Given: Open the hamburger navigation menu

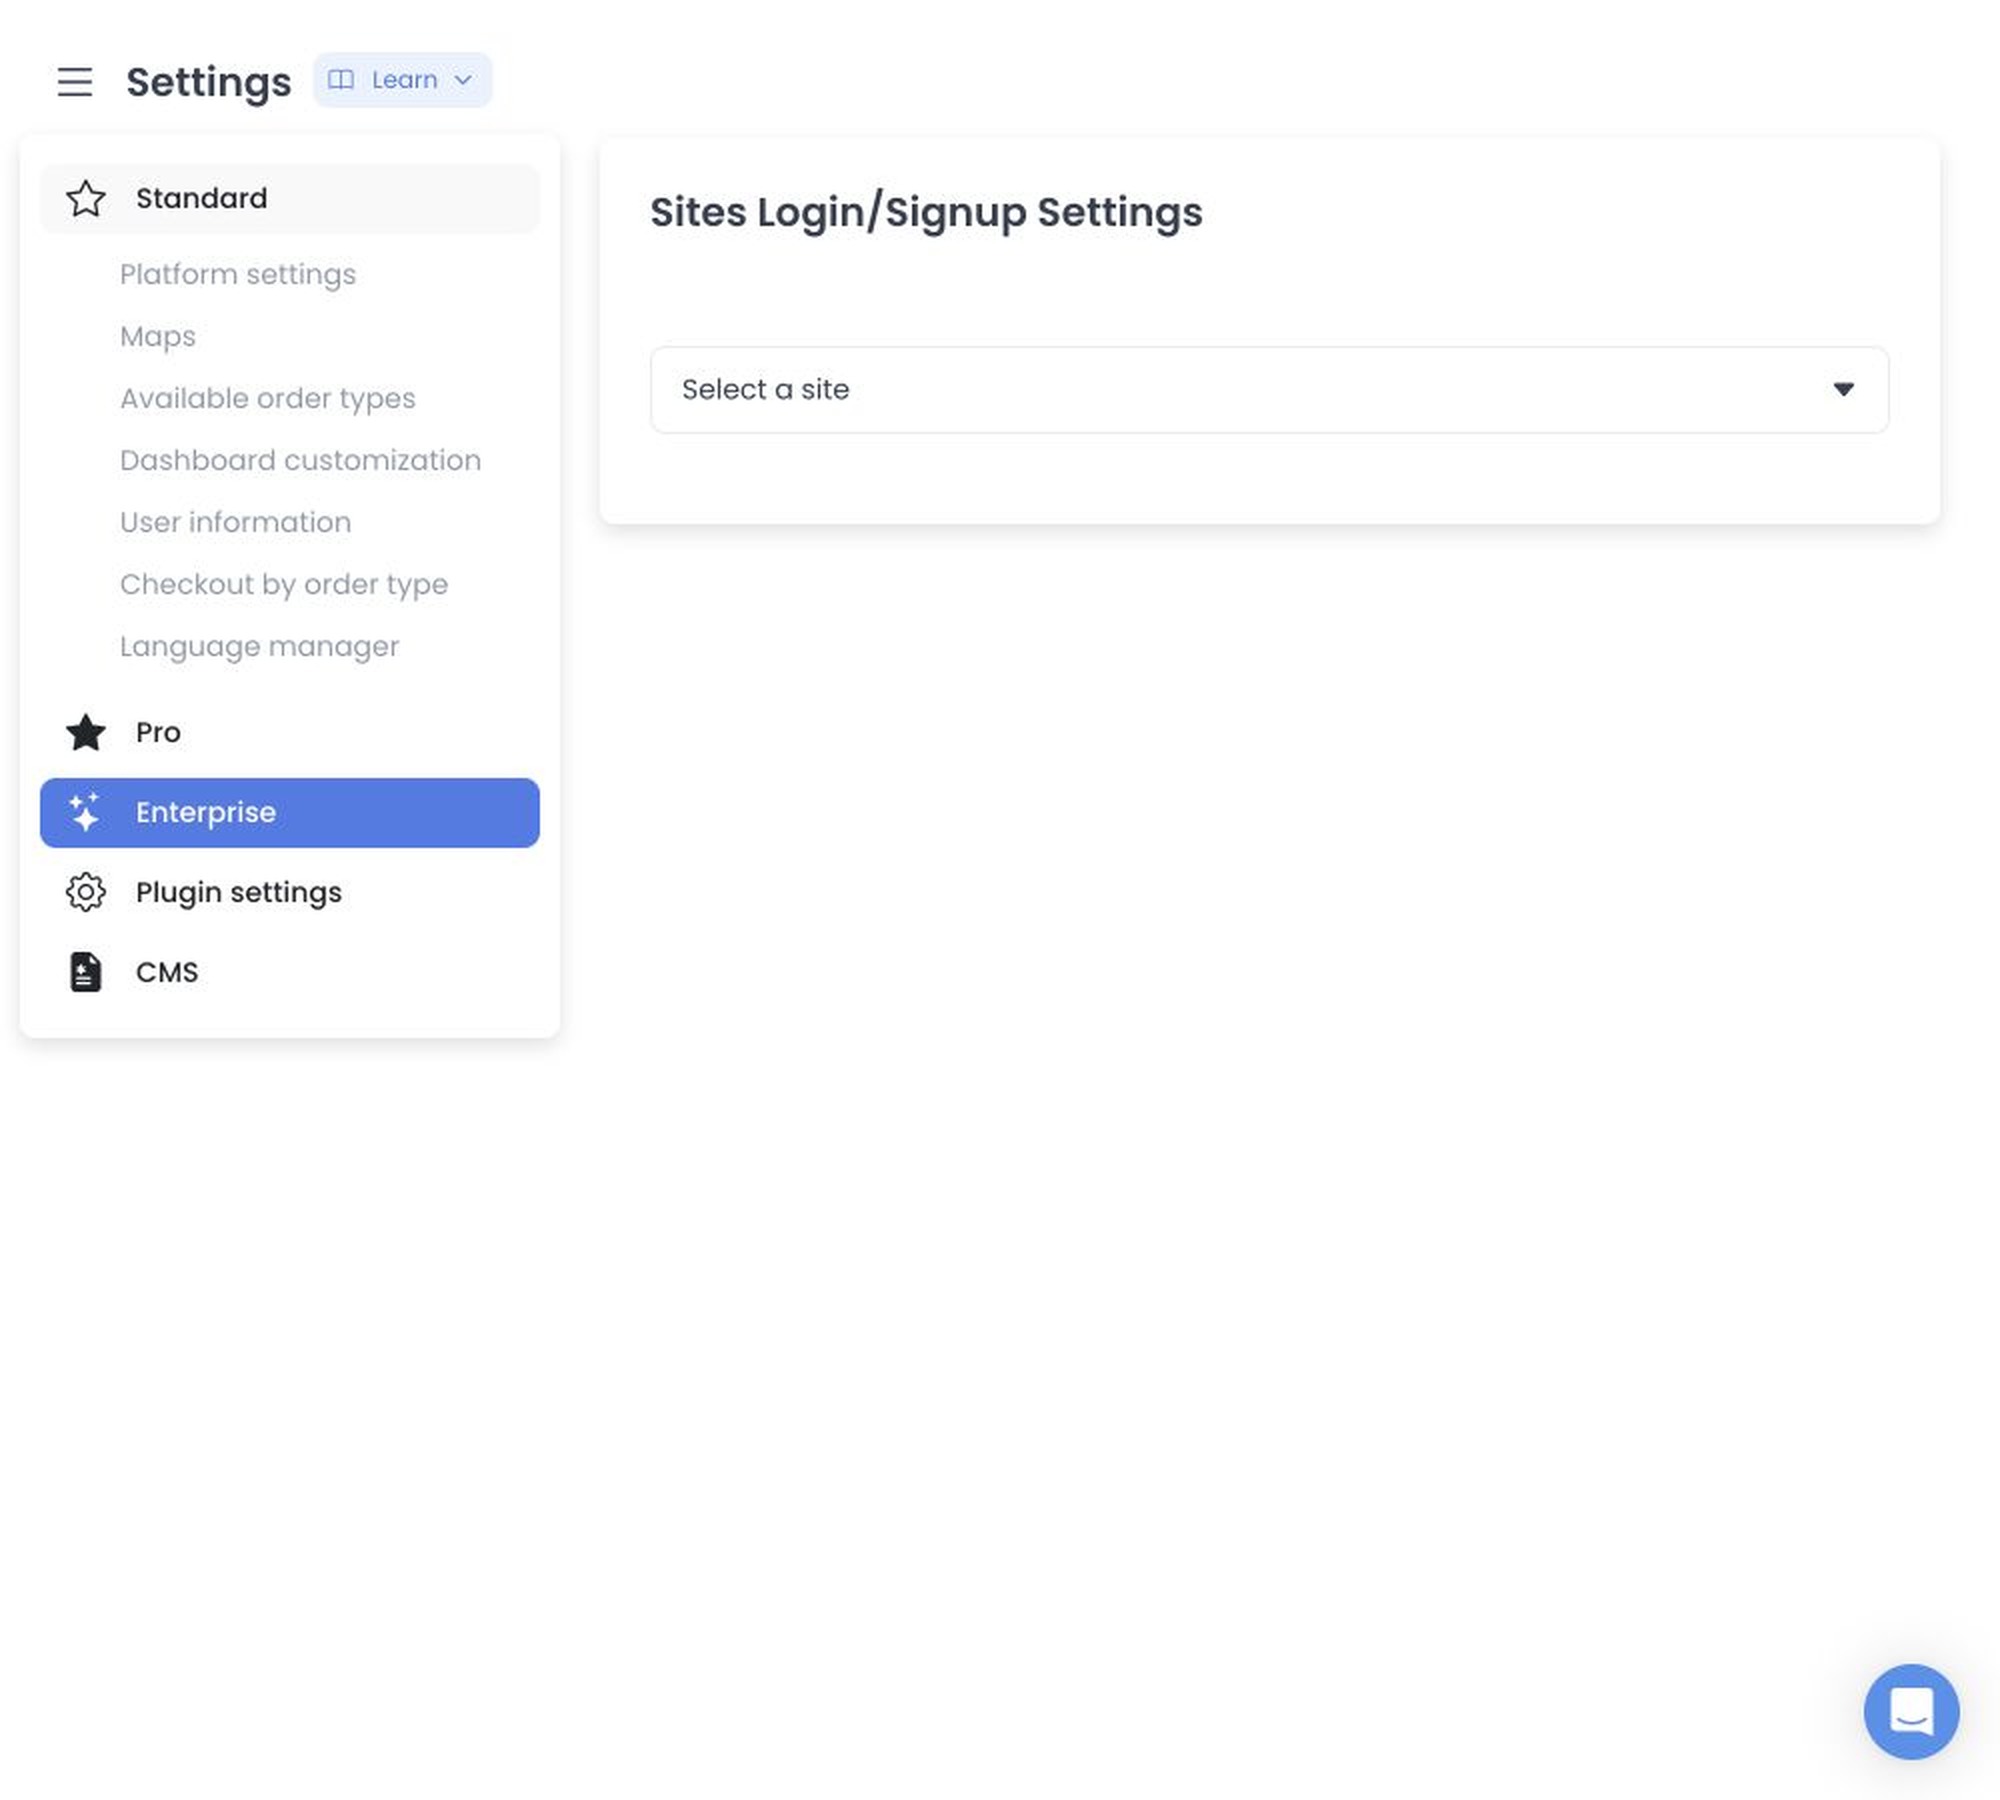Looking at the screenshot, I should (x=75, y=81).
